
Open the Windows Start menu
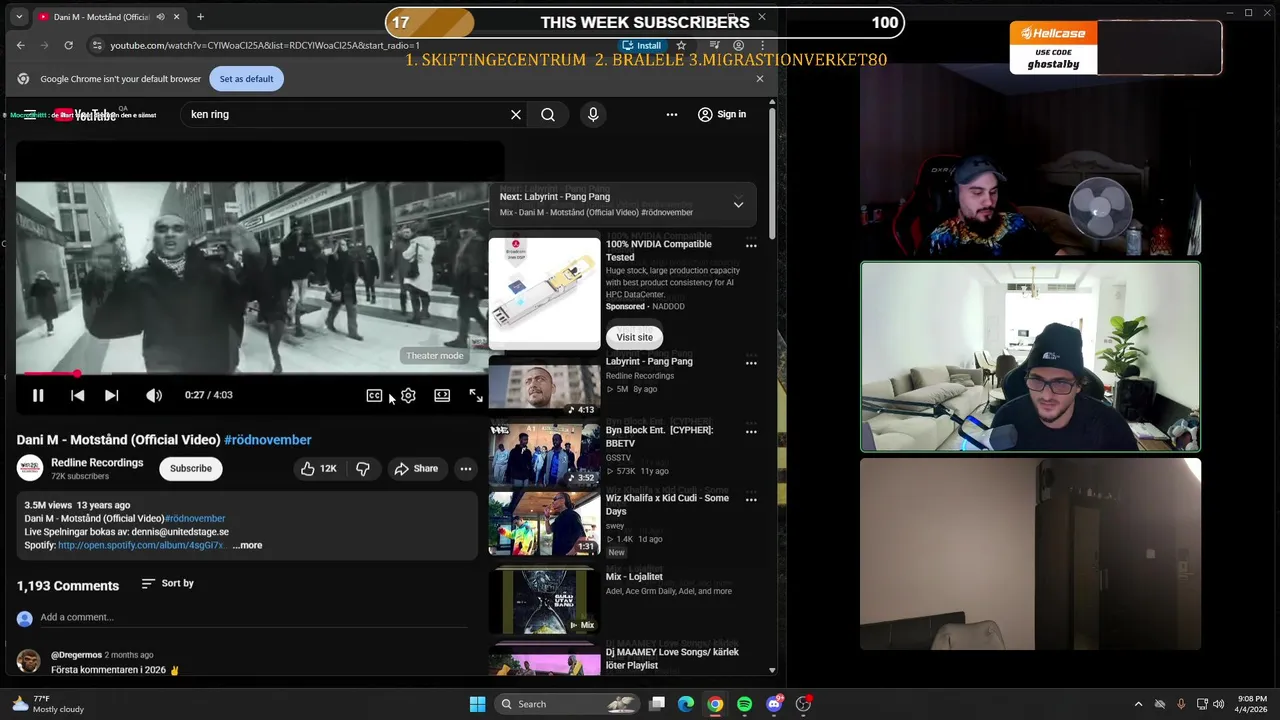click(x=477, y=704)
